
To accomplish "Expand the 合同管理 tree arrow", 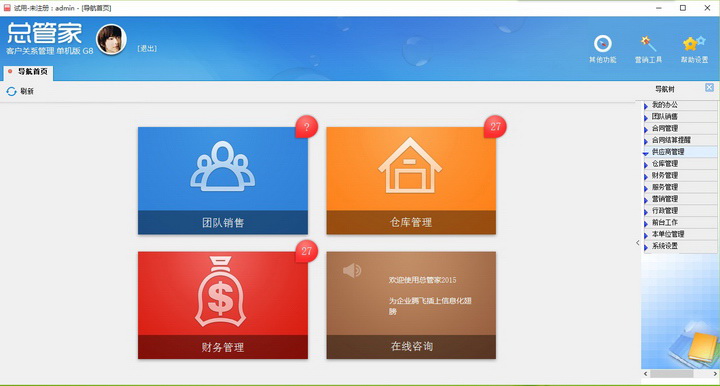I will [646, 130].
